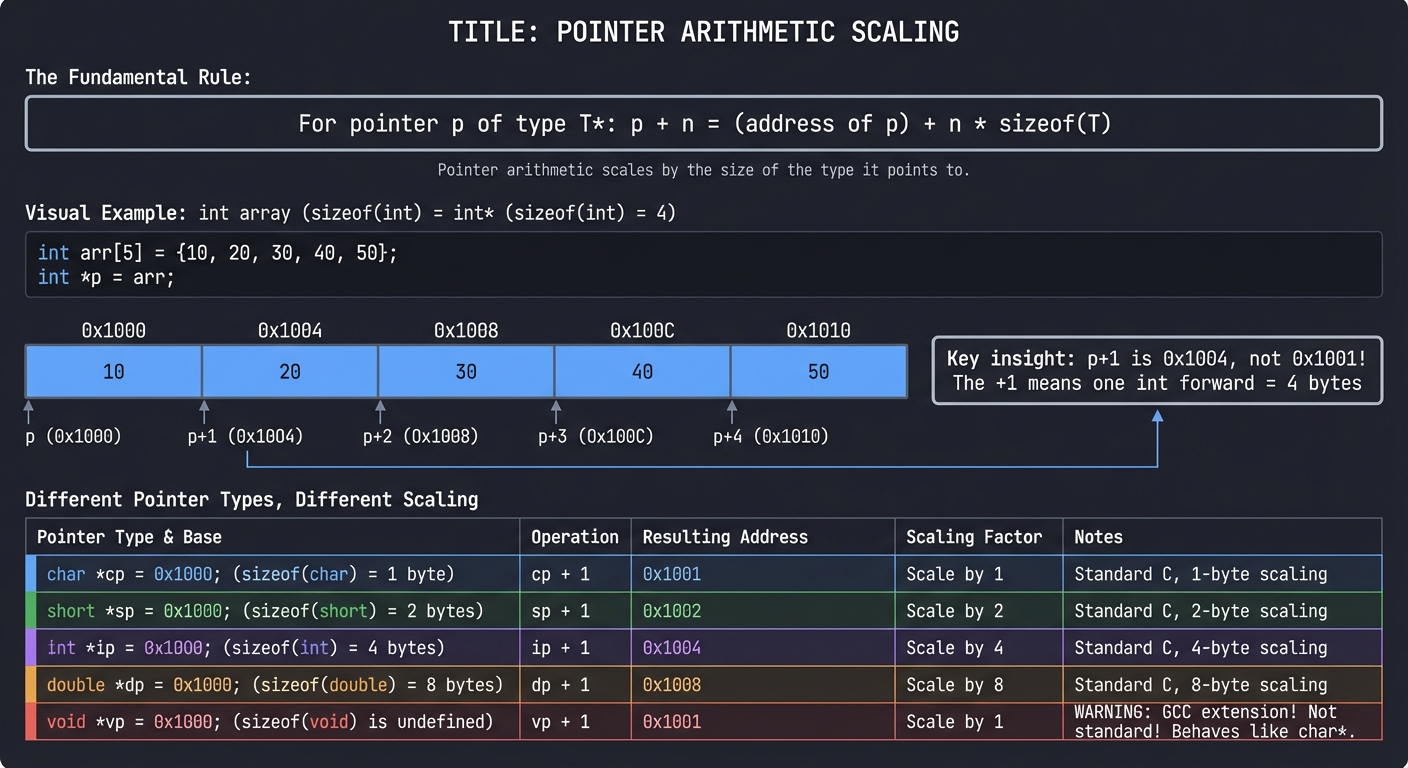Expand the code block with arr declaration
Image resolution: width=1408 pixels, height=768 pixels.
704,264
